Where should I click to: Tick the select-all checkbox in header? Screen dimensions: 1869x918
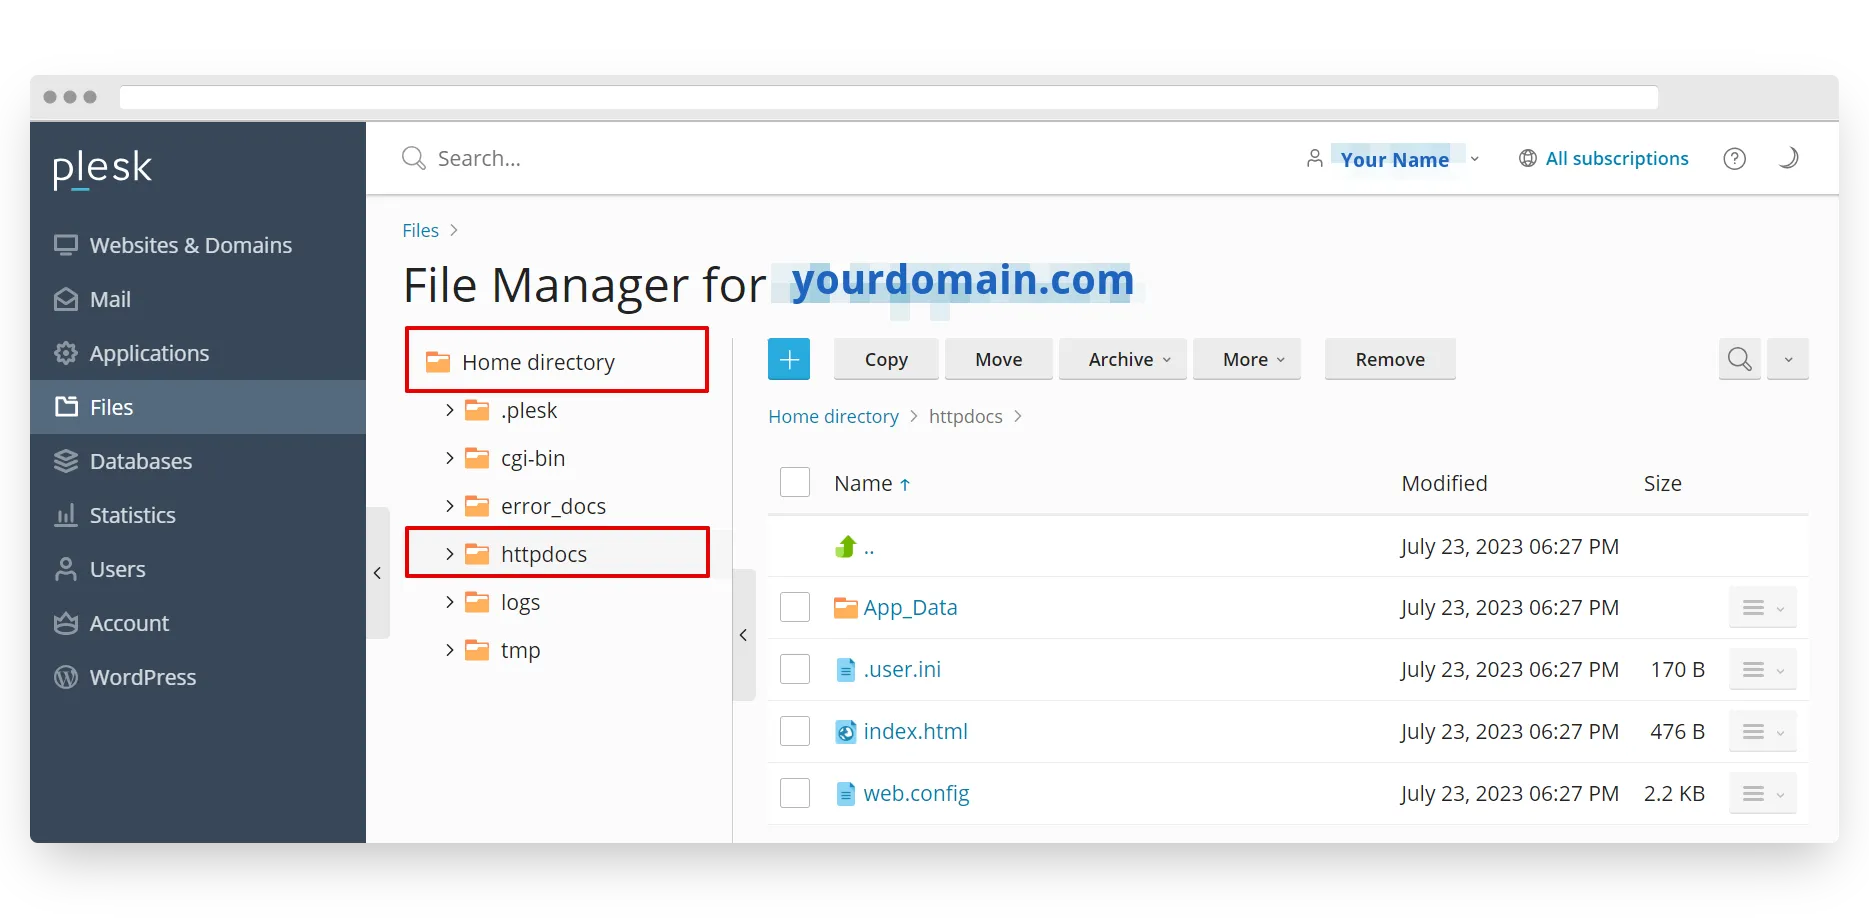pyautogui.click(x=795, y=482)
